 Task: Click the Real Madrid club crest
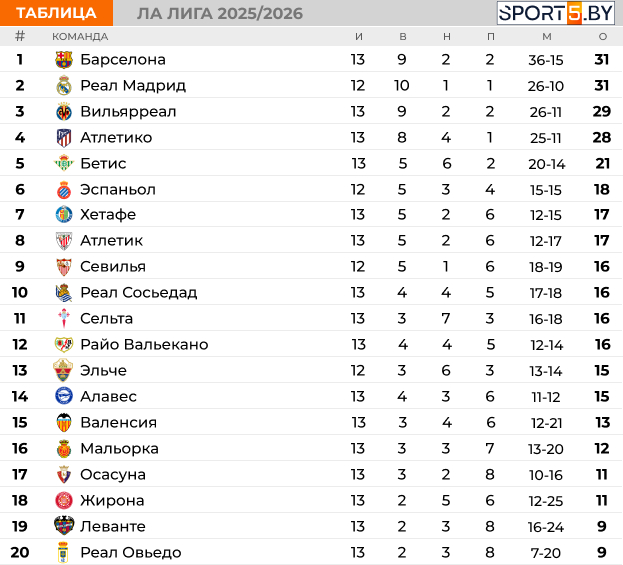coord(64,85)
